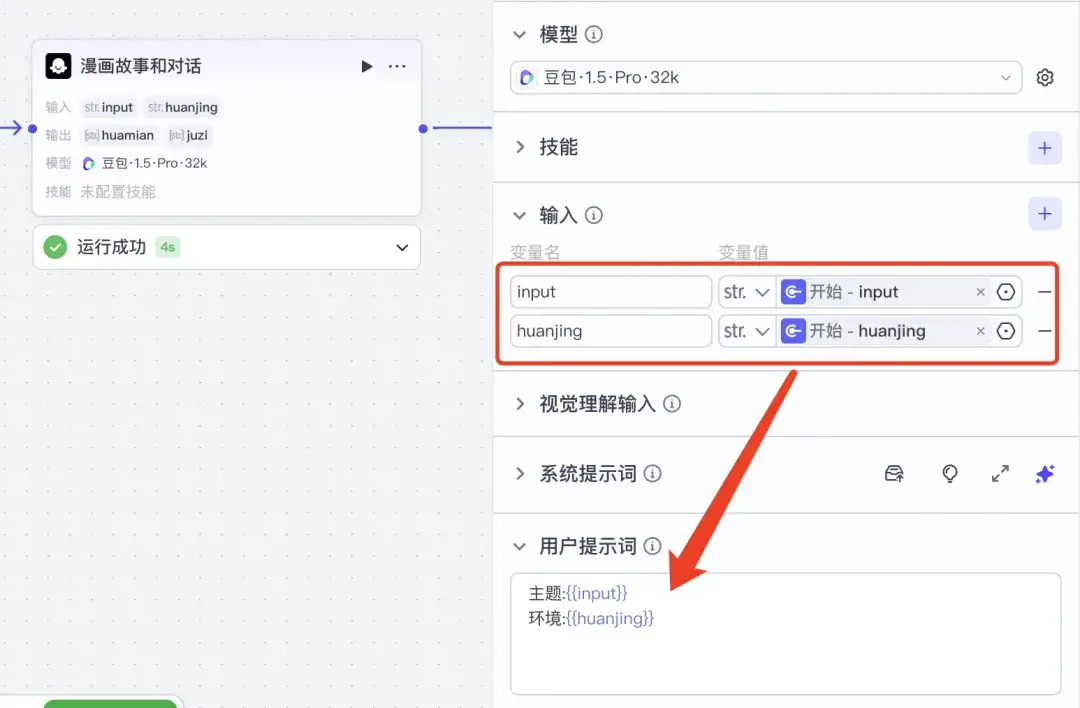The width and height of the screenshot is (1080, 708).
Task: Click AI optimize sparkle icon in 系统提示词
Action: 1044,474
